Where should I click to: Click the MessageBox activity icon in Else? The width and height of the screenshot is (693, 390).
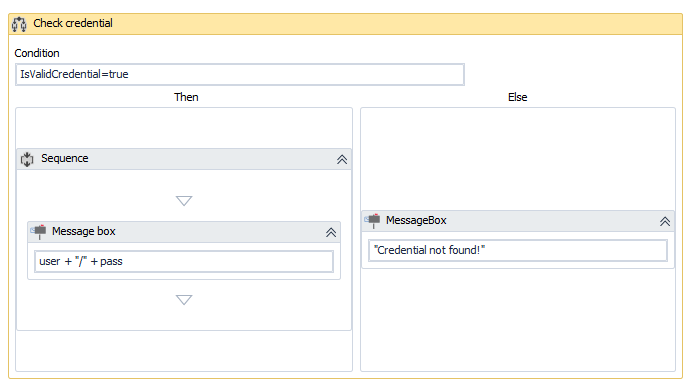[x=373, y=221]
